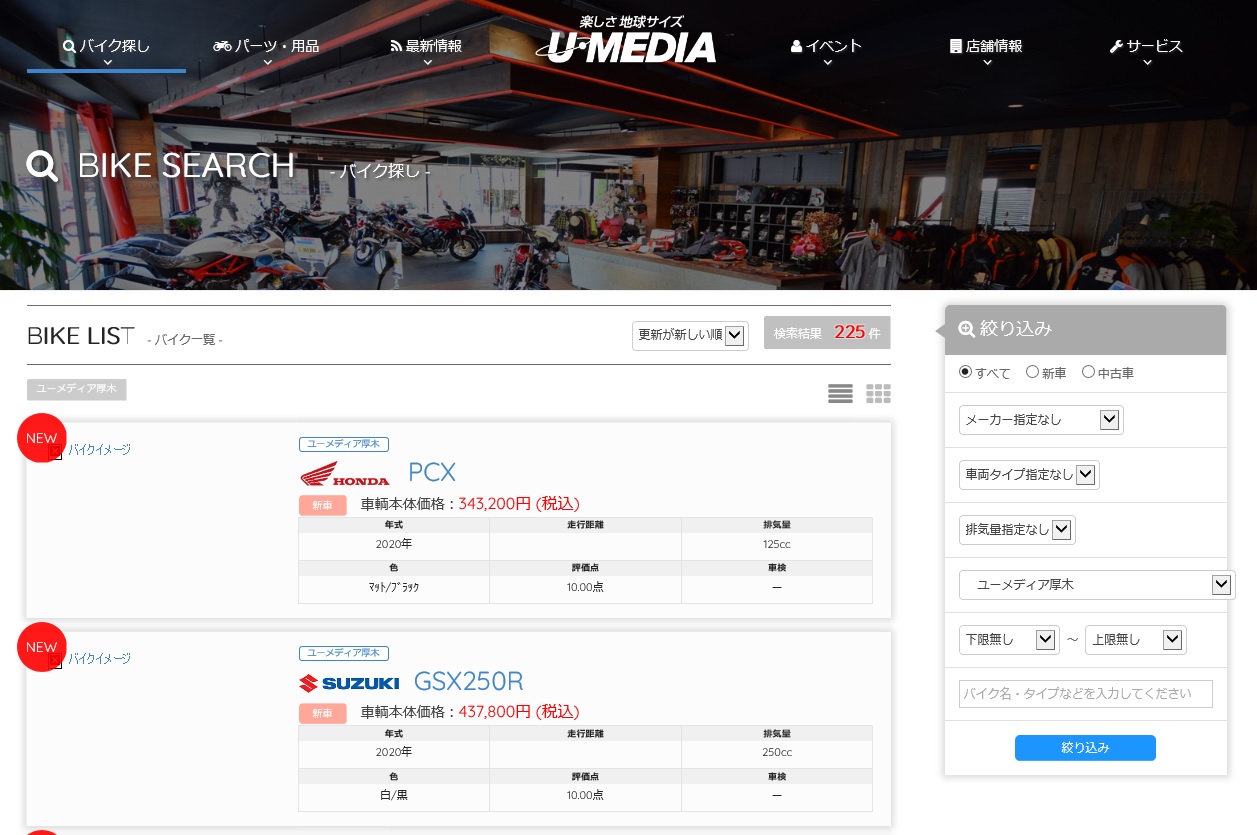
Task: Select the すべて radio button
Action: [x=965, y=372]
